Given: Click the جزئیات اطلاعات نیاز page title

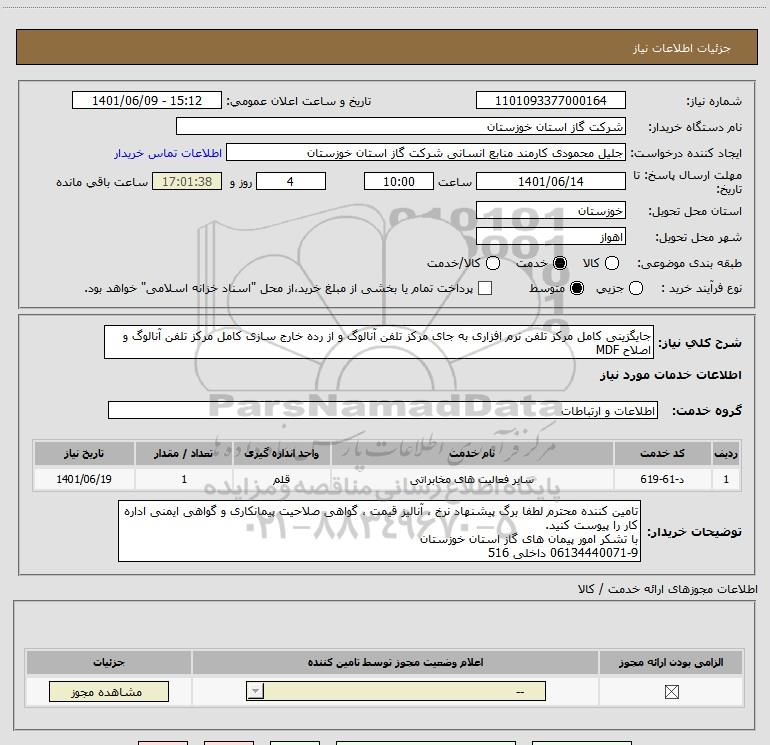Looking at the screenshot, I should 682,48.
